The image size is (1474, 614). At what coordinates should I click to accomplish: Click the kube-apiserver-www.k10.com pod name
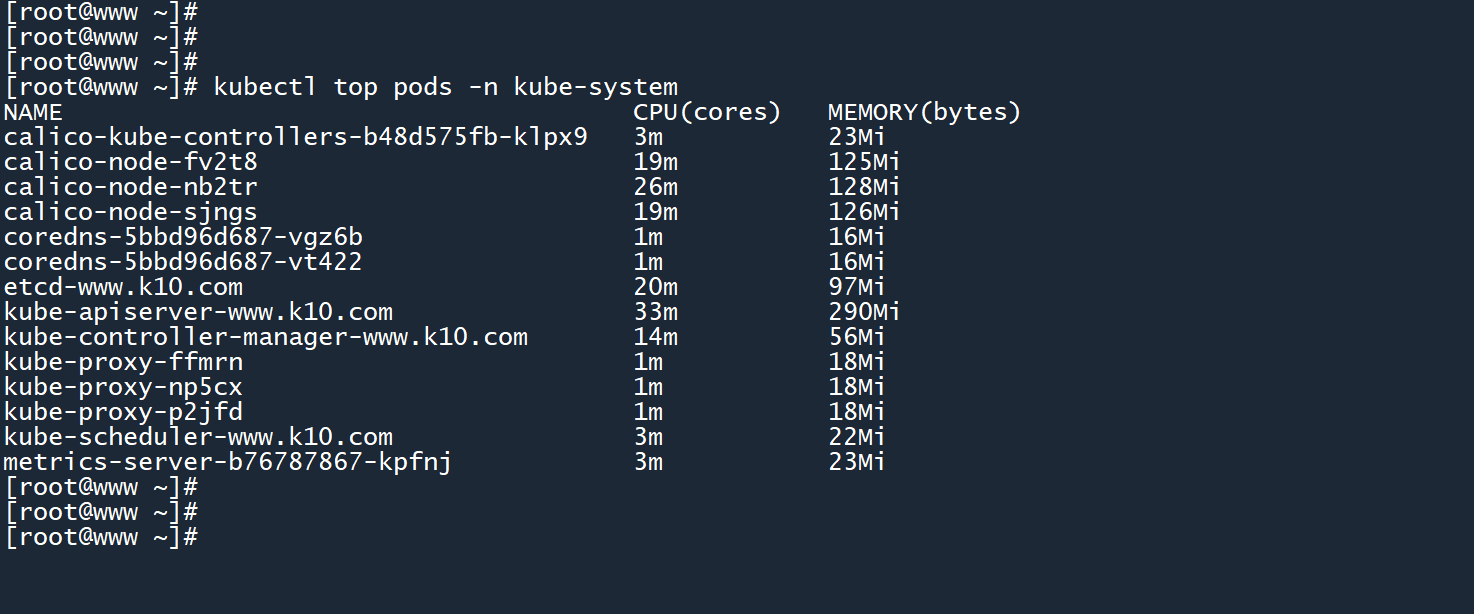[x=198, y=312]
